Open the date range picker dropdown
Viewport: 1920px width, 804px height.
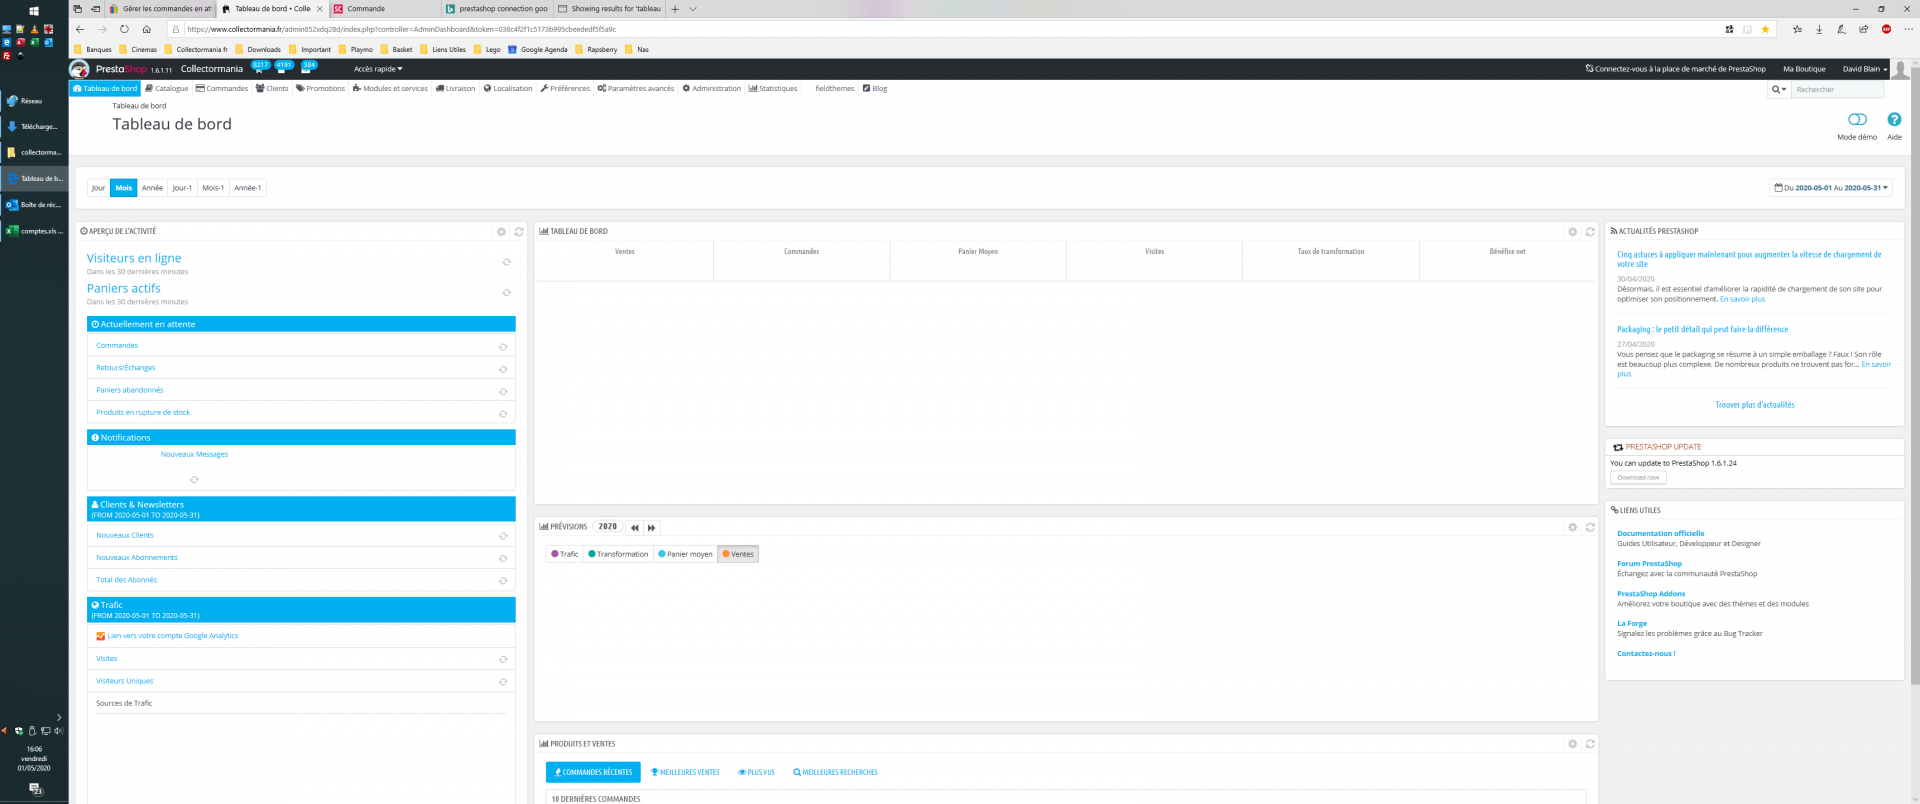pos(1831,188)
